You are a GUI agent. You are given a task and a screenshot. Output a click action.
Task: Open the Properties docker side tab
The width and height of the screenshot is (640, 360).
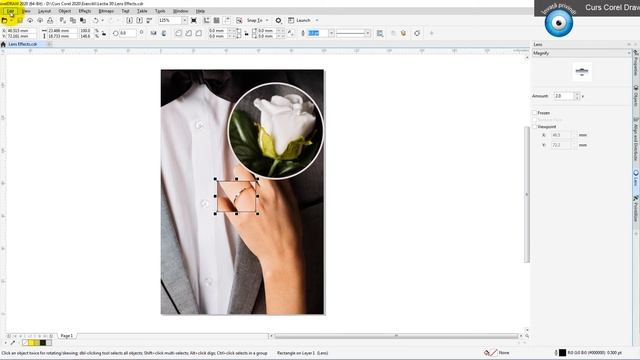636,63
